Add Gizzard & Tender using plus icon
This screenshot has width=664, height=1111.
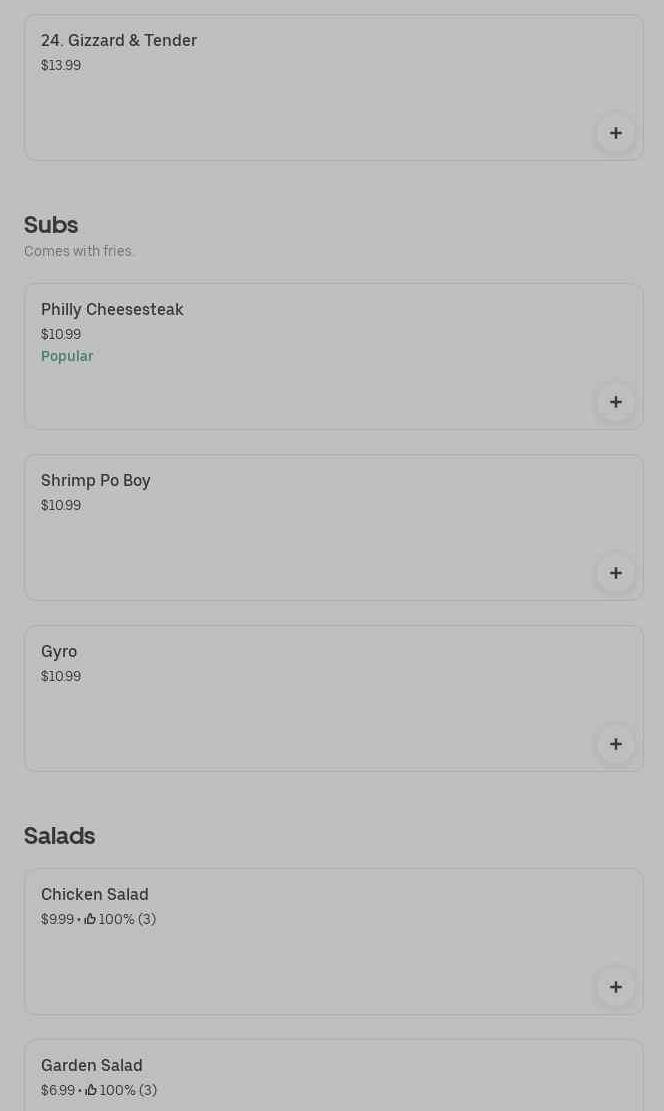[616, 133]
